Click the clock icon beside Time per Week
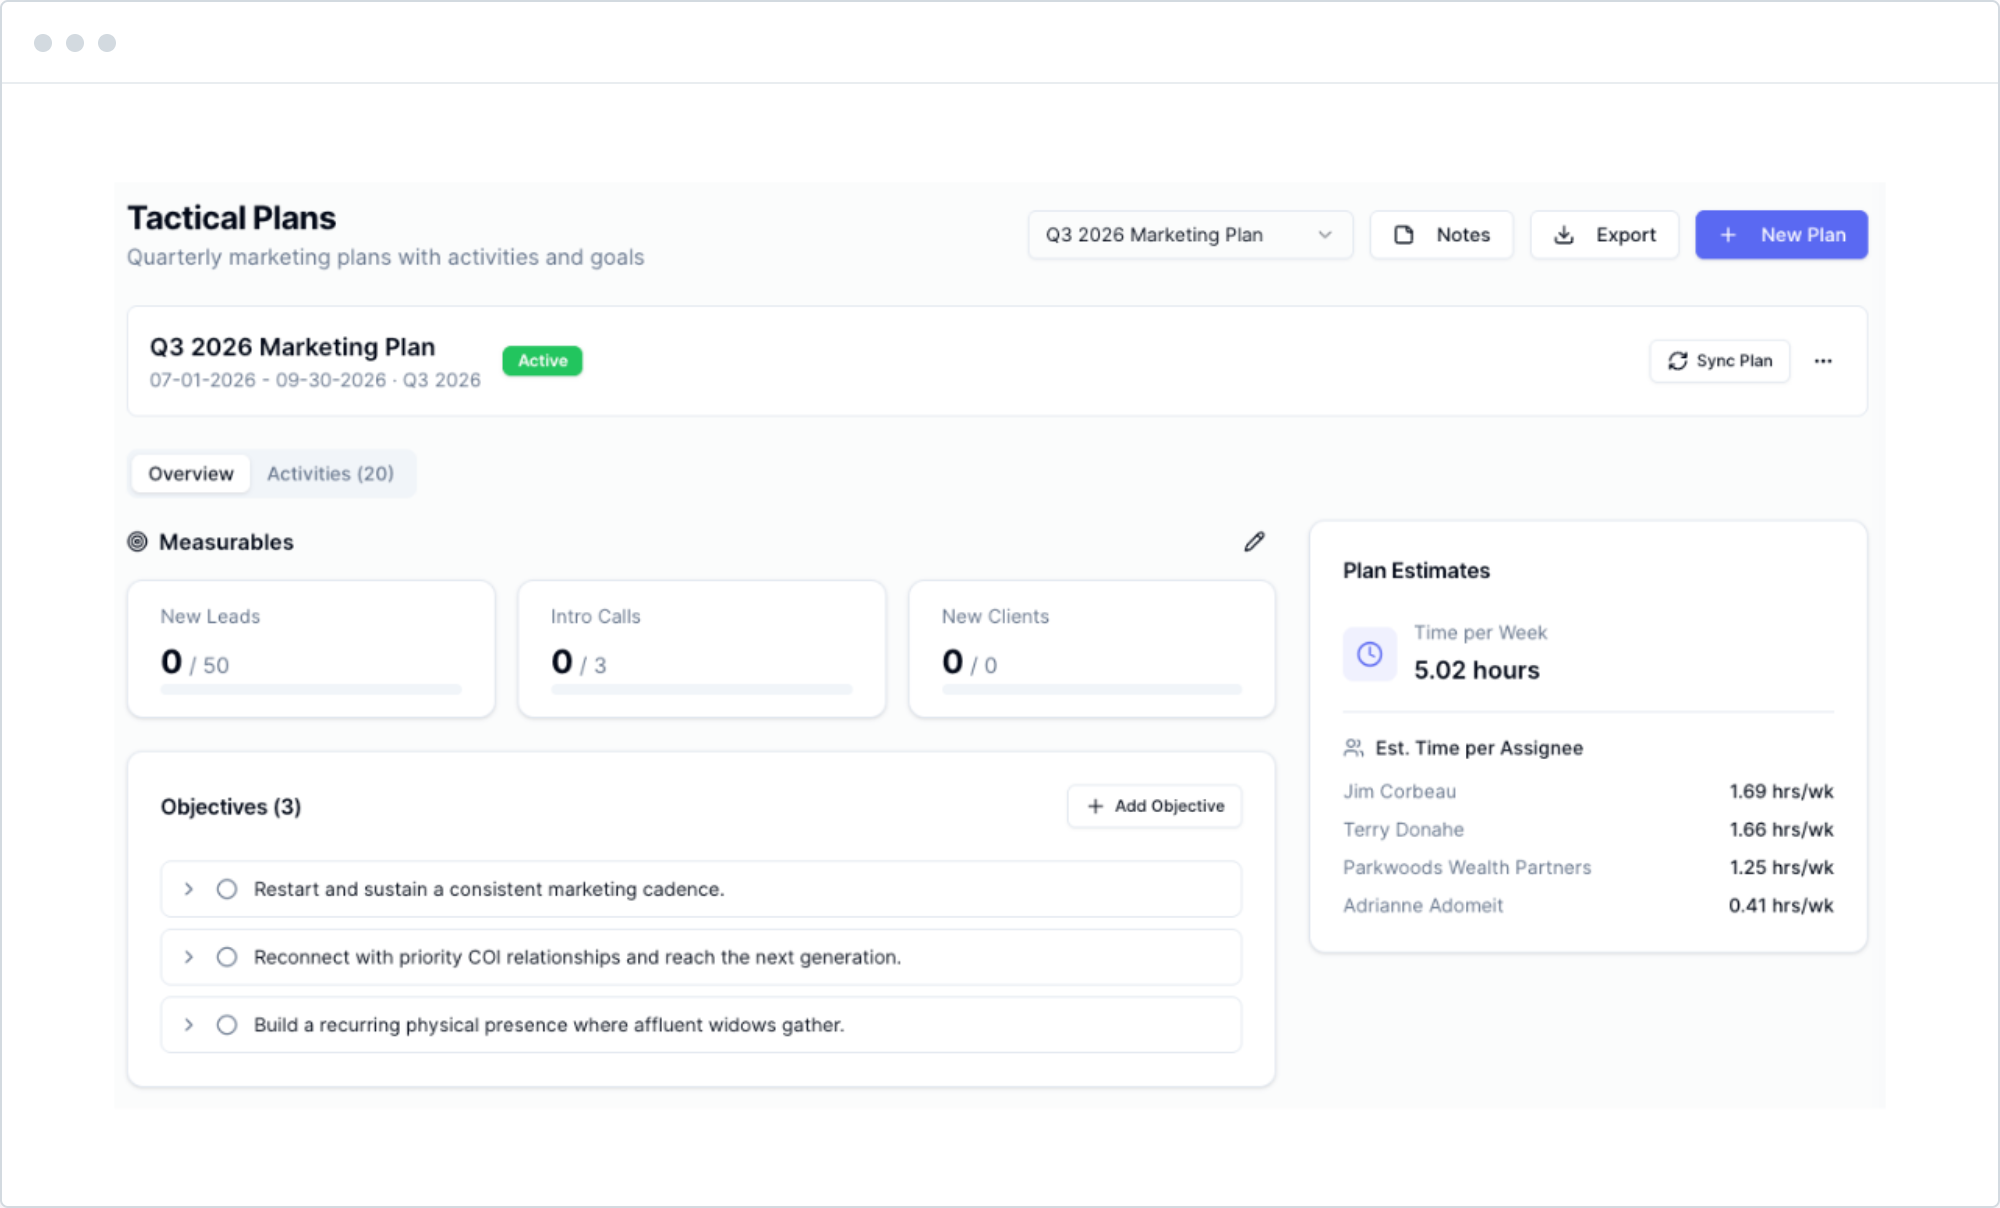Image resolution: width=2000 pixels, height=1208 pixels. coord(1370,654)
